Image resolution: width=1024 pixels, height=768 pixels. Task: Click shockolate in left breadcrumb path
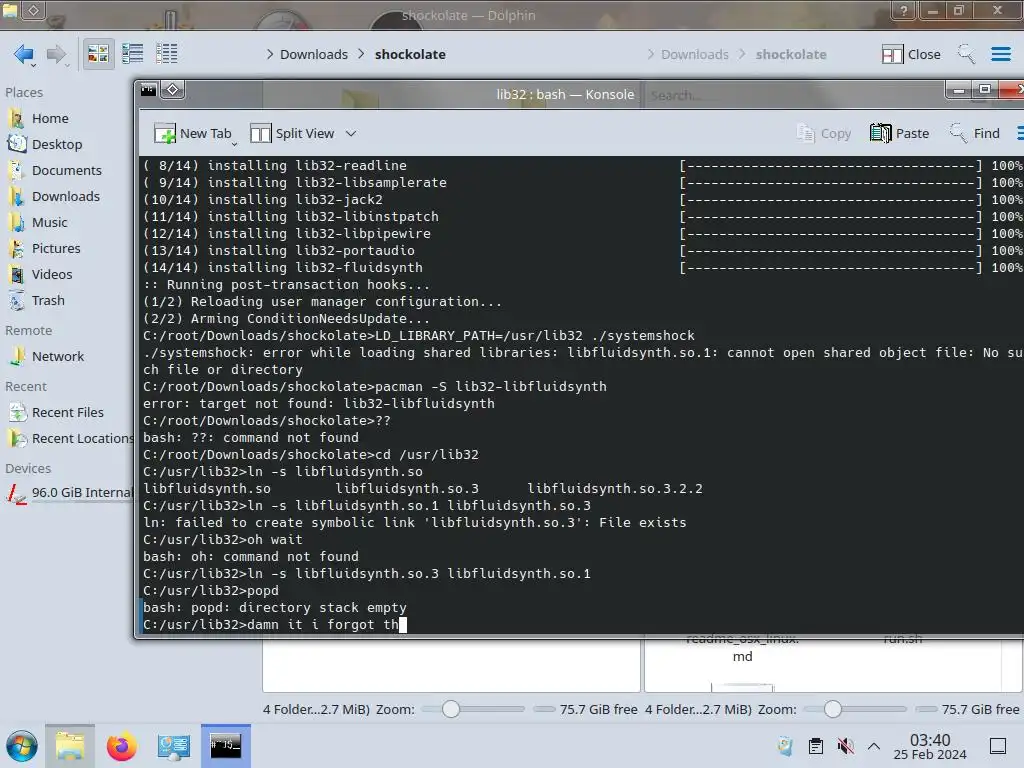coord(410,54)
